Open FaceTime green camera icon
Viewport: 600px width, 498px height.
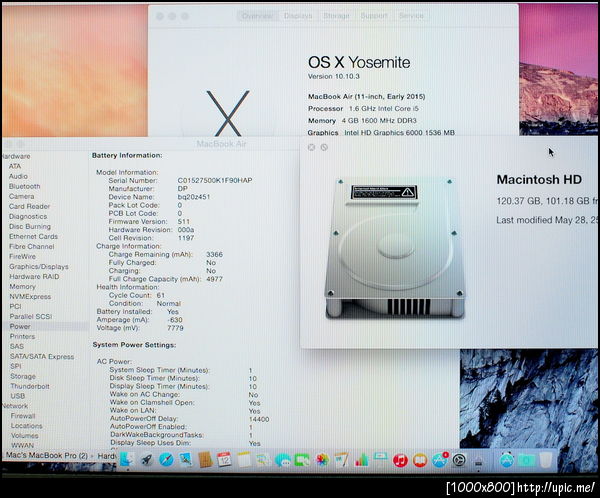(x=302, y=460)
